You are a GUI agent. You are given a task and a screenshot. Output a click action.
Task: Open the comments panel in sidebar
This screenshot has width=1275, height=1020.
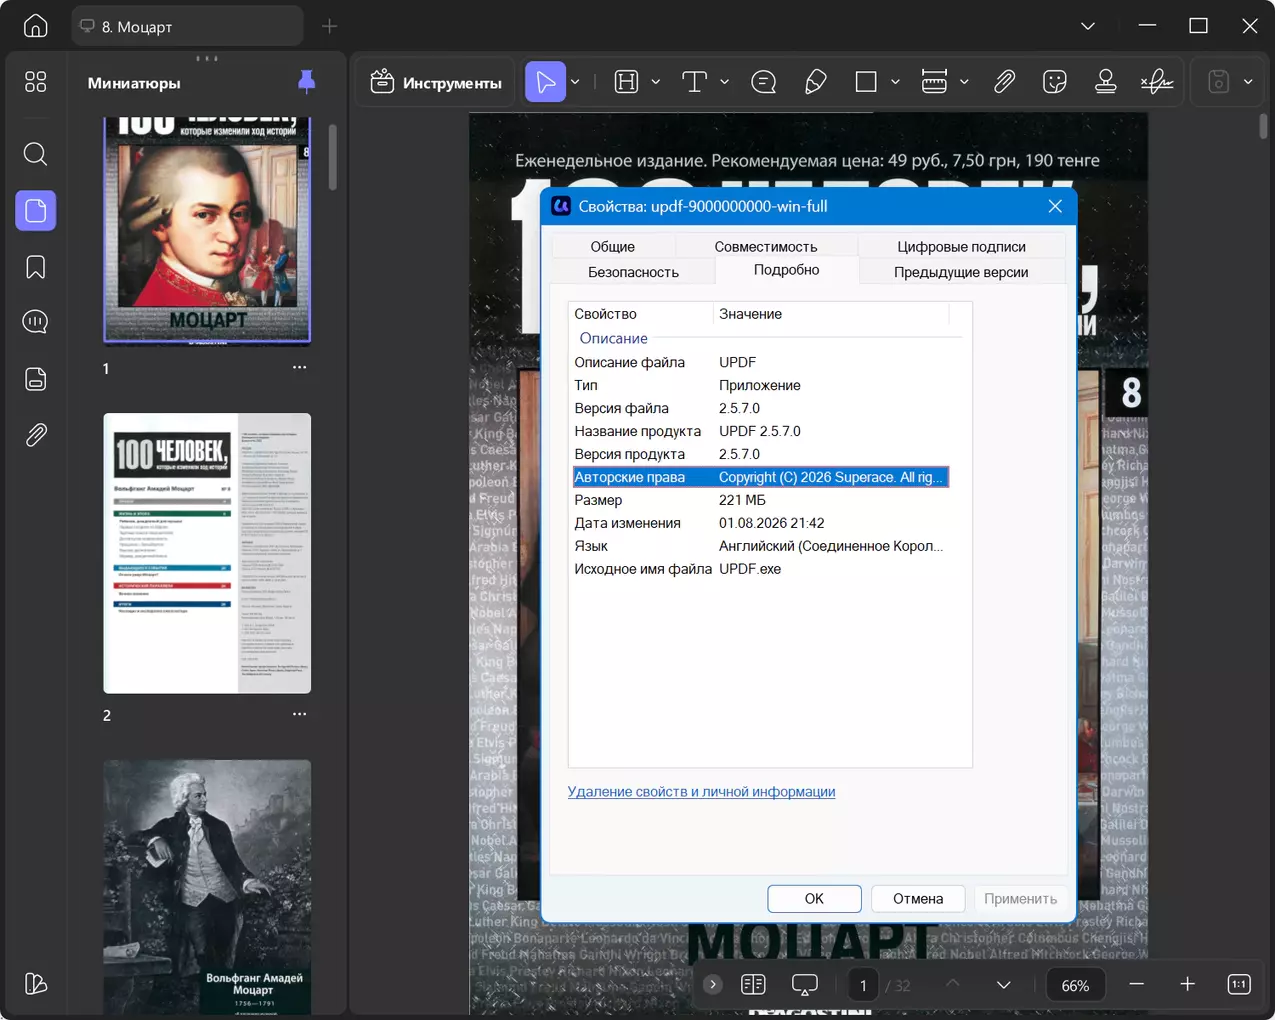[36, 322]
